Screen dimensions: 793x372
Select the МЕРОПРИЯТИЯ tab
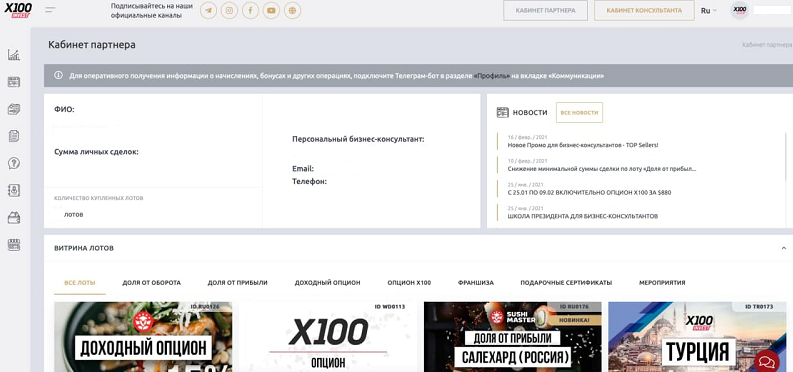click(x=662, y=283)
